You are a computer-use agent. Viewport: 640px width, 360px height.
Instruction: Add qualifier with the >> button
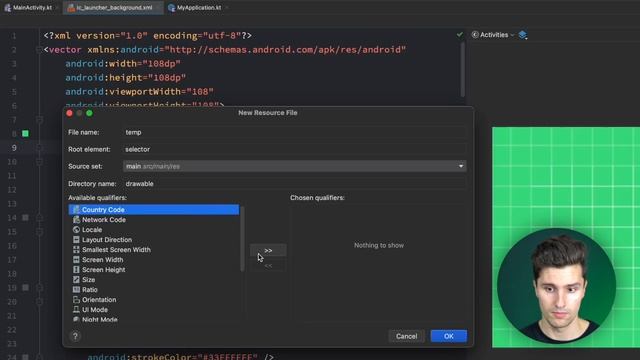click(x=268, y=250)
